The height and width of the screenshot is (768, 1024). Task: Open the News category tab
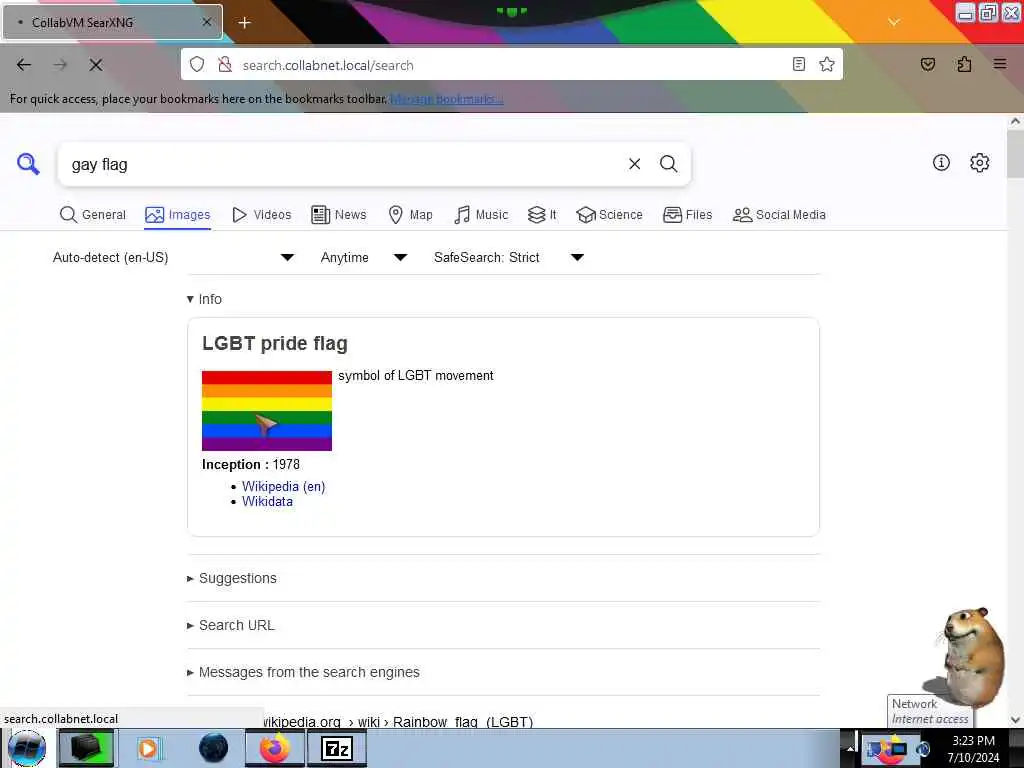point(339,215)
